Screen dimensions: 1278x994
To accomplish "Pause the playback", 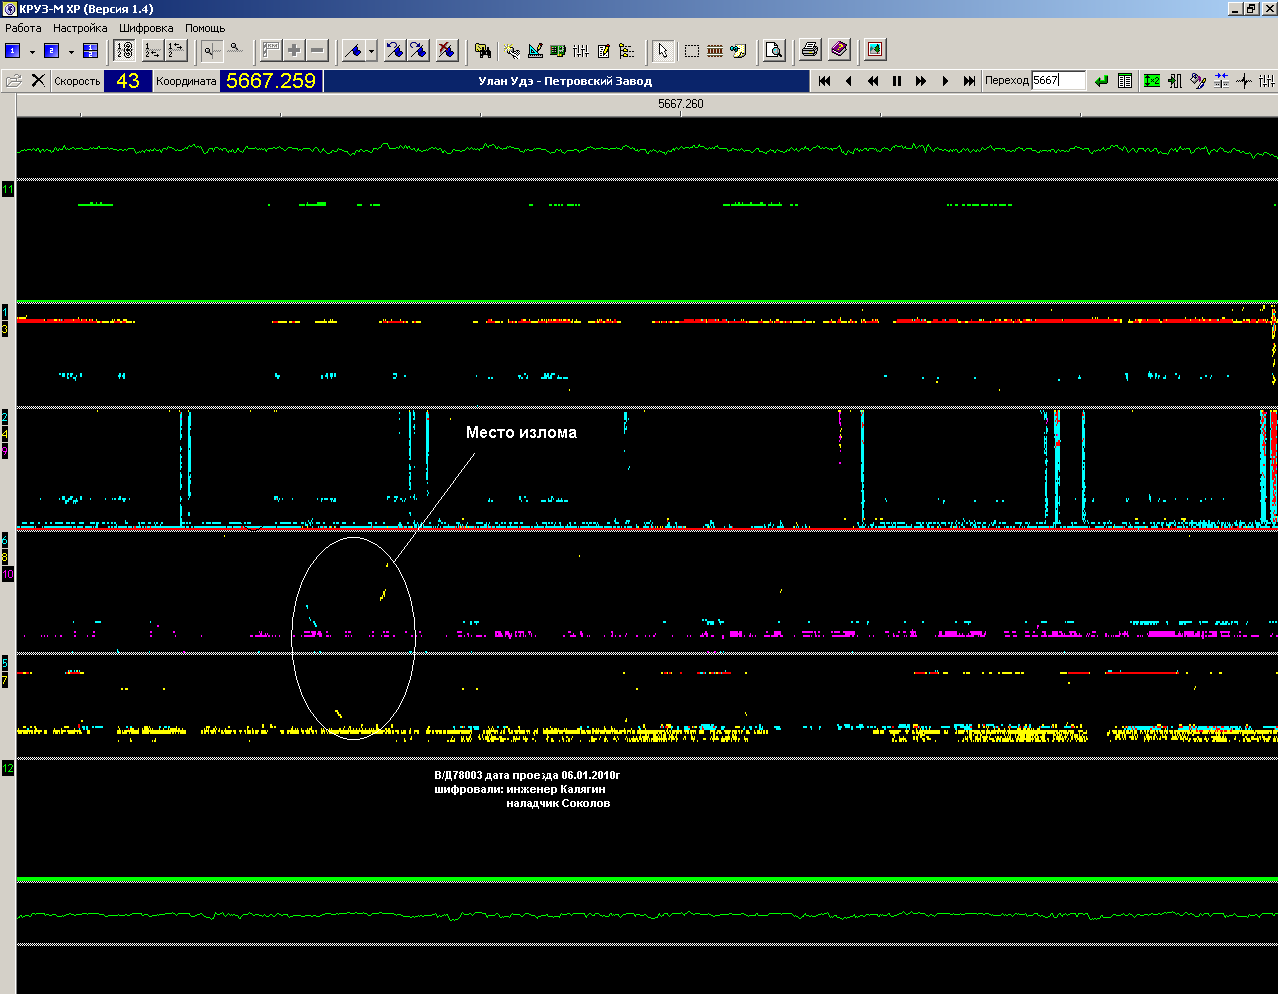I will [897, 81].
